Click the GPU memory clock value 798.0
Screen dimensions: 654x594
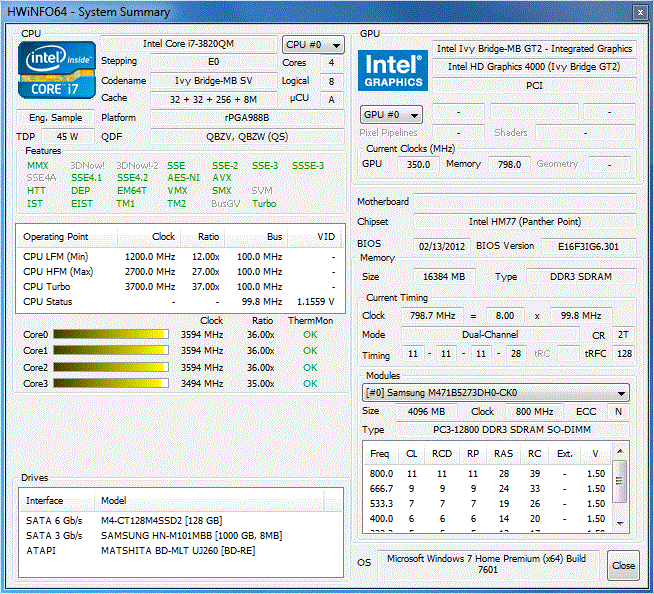(x=509, y=164)
